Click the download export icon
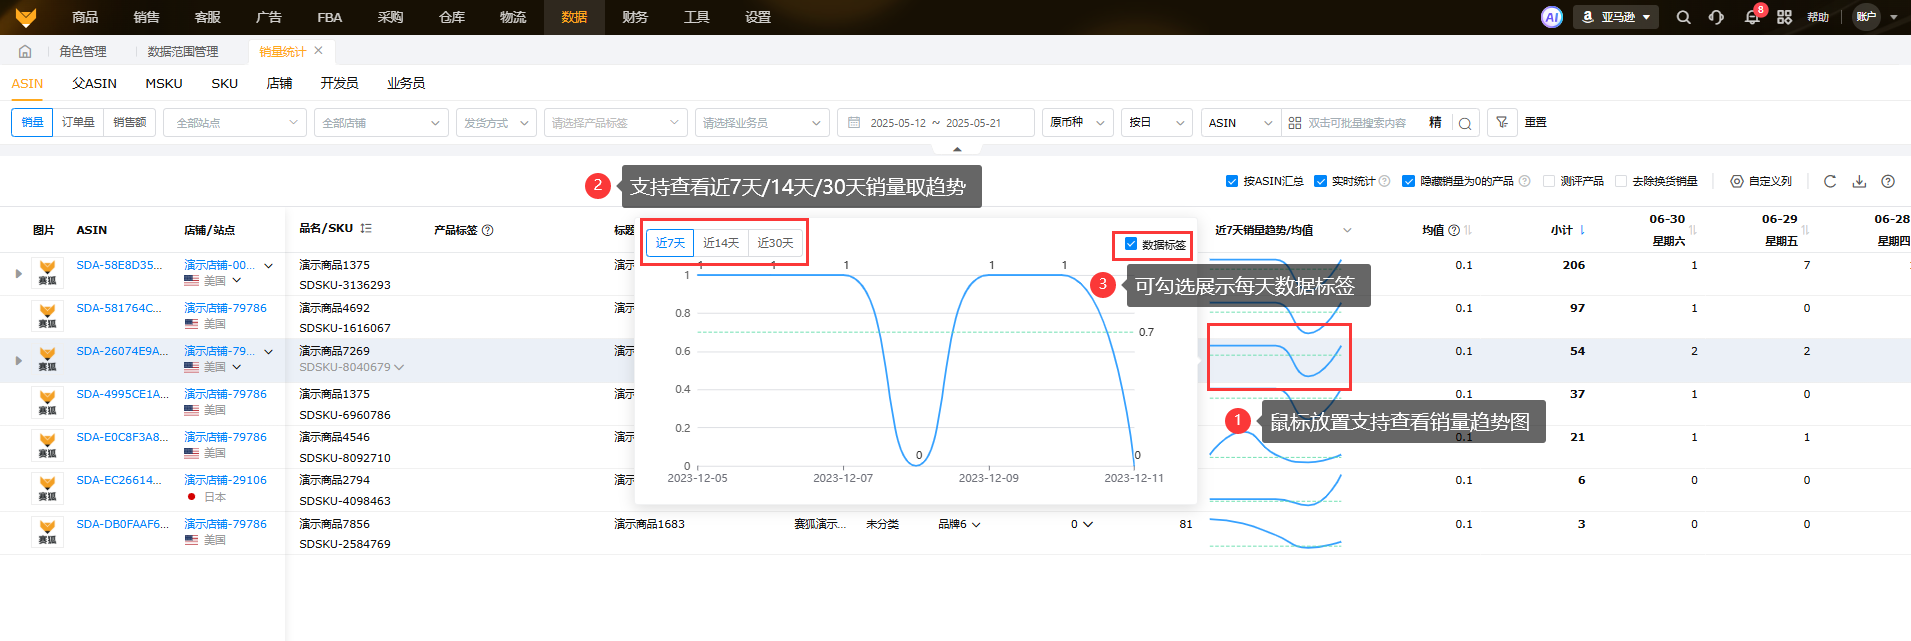This screenshot has width=1911, height=641. [x=1859, y=181]
